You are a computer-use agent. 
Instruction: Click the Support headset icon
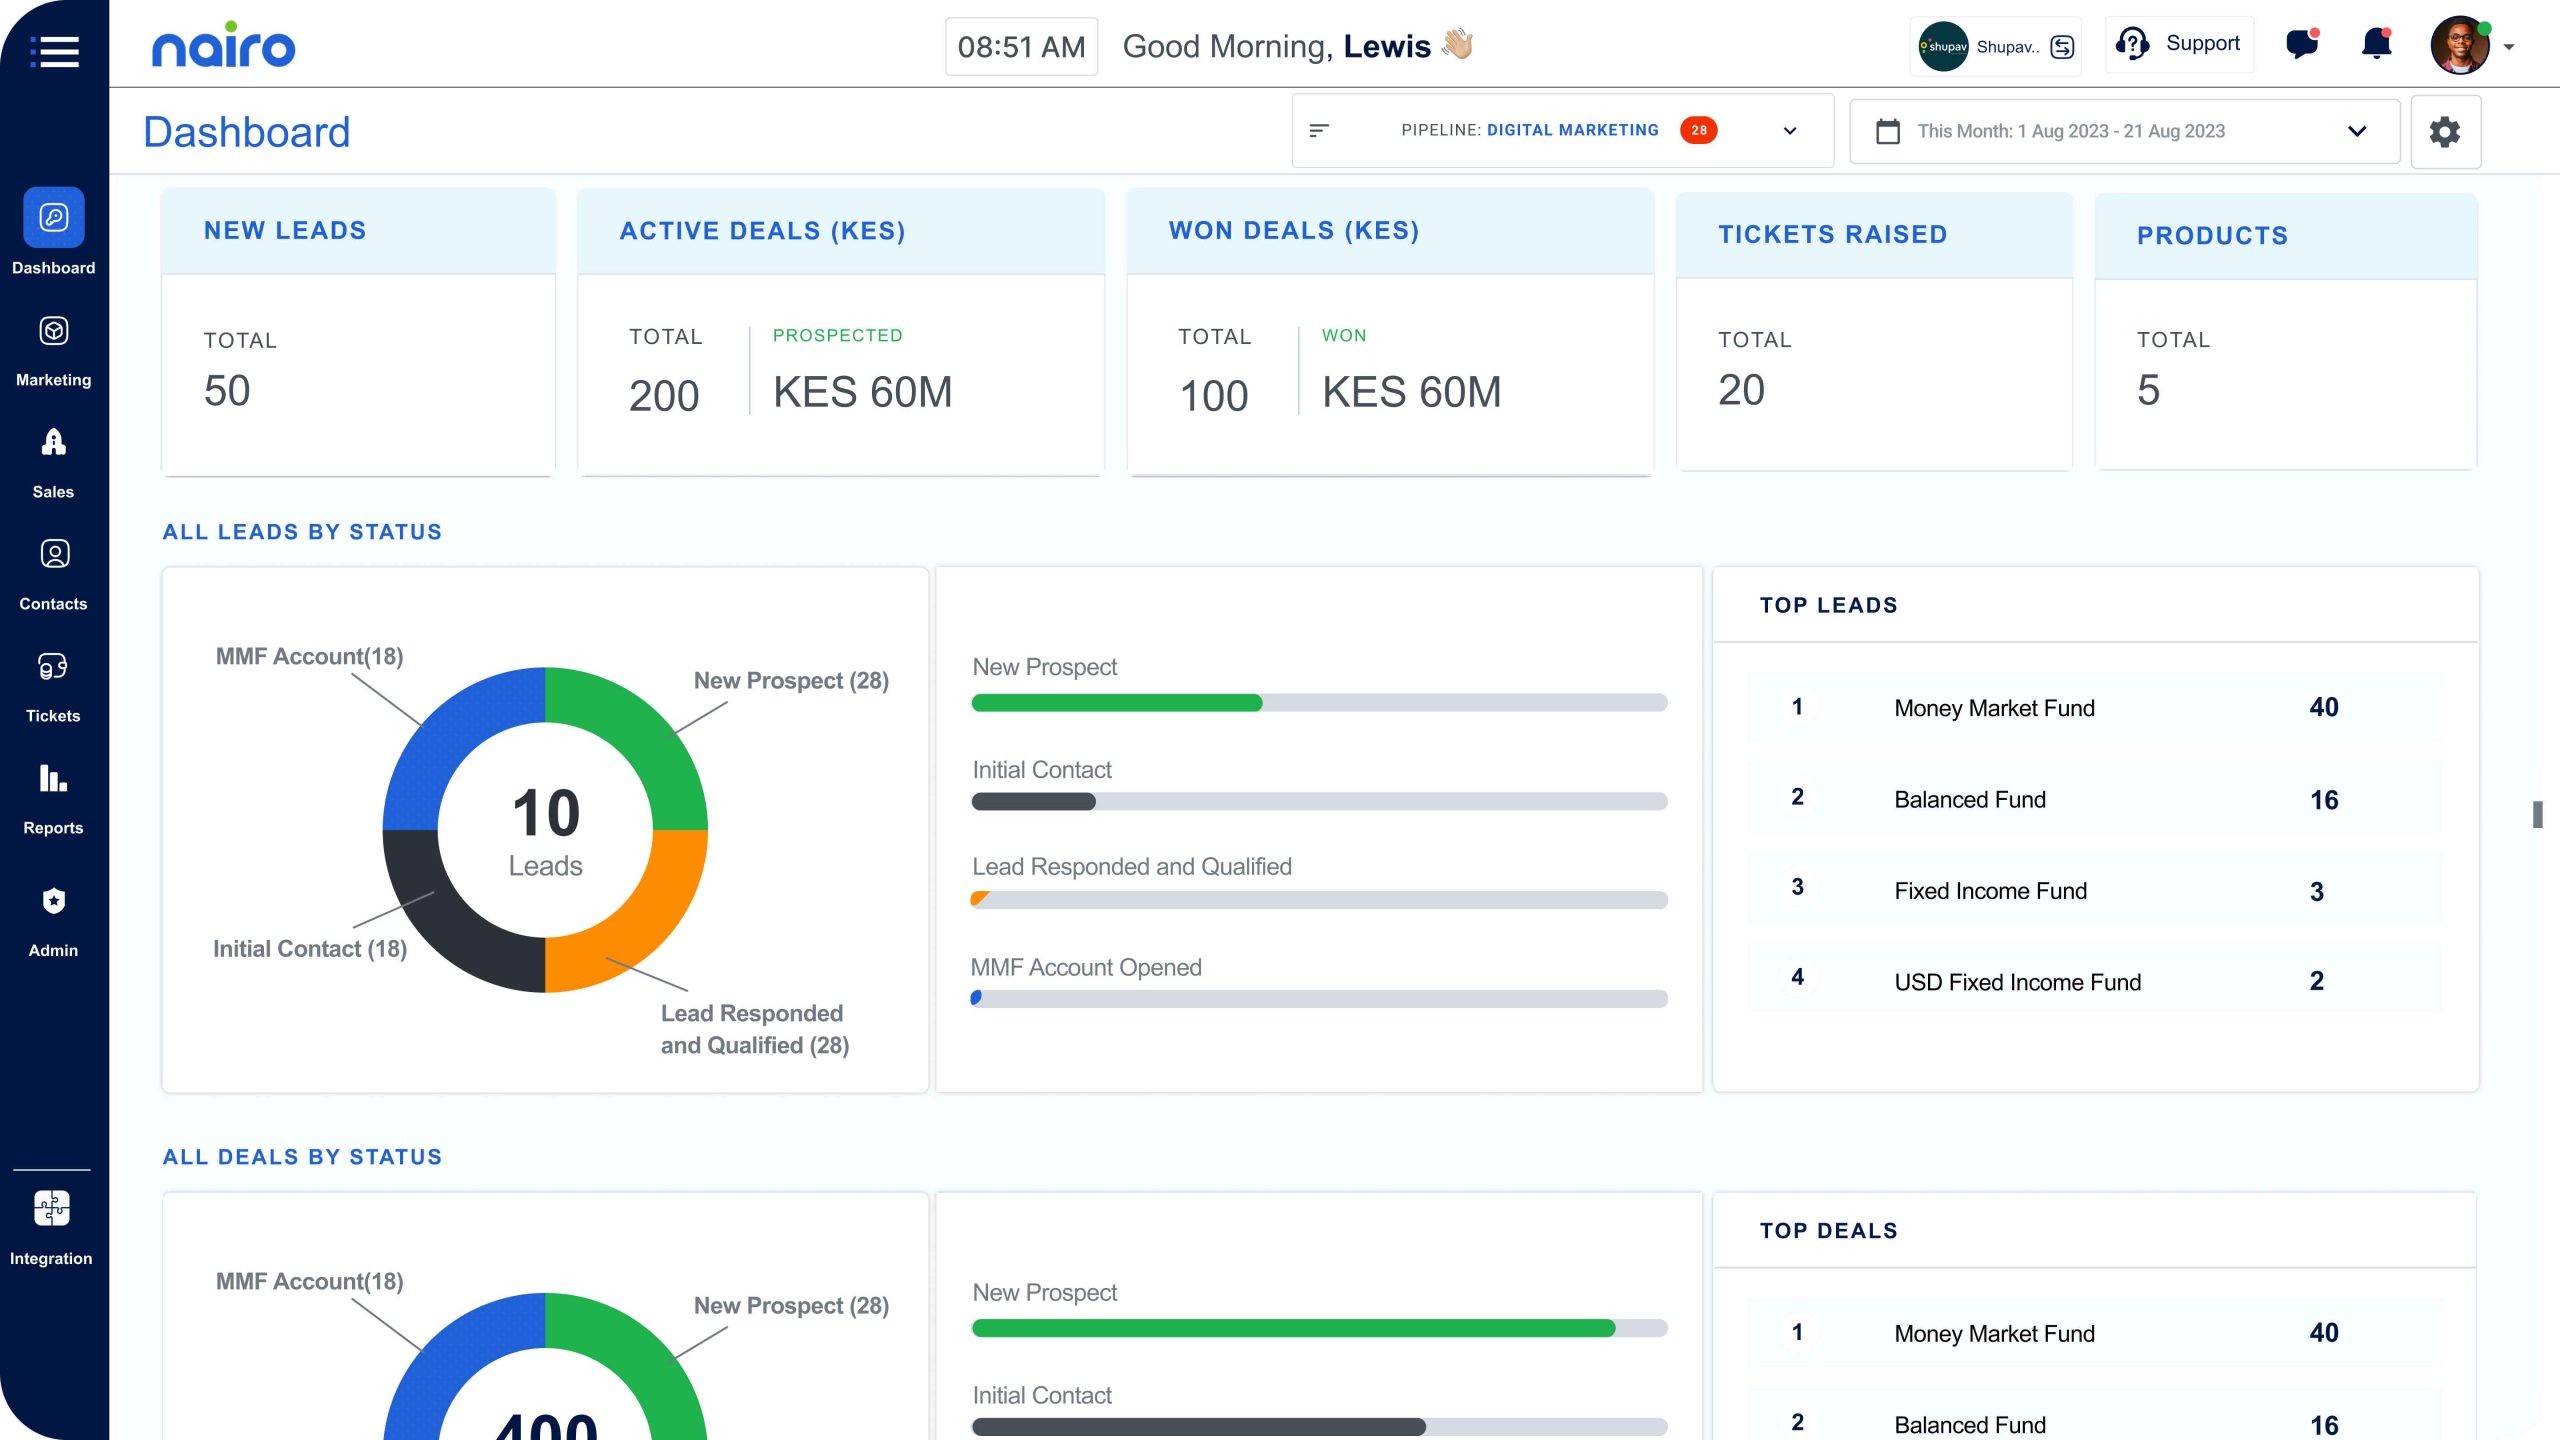(x=2132, y=44)
